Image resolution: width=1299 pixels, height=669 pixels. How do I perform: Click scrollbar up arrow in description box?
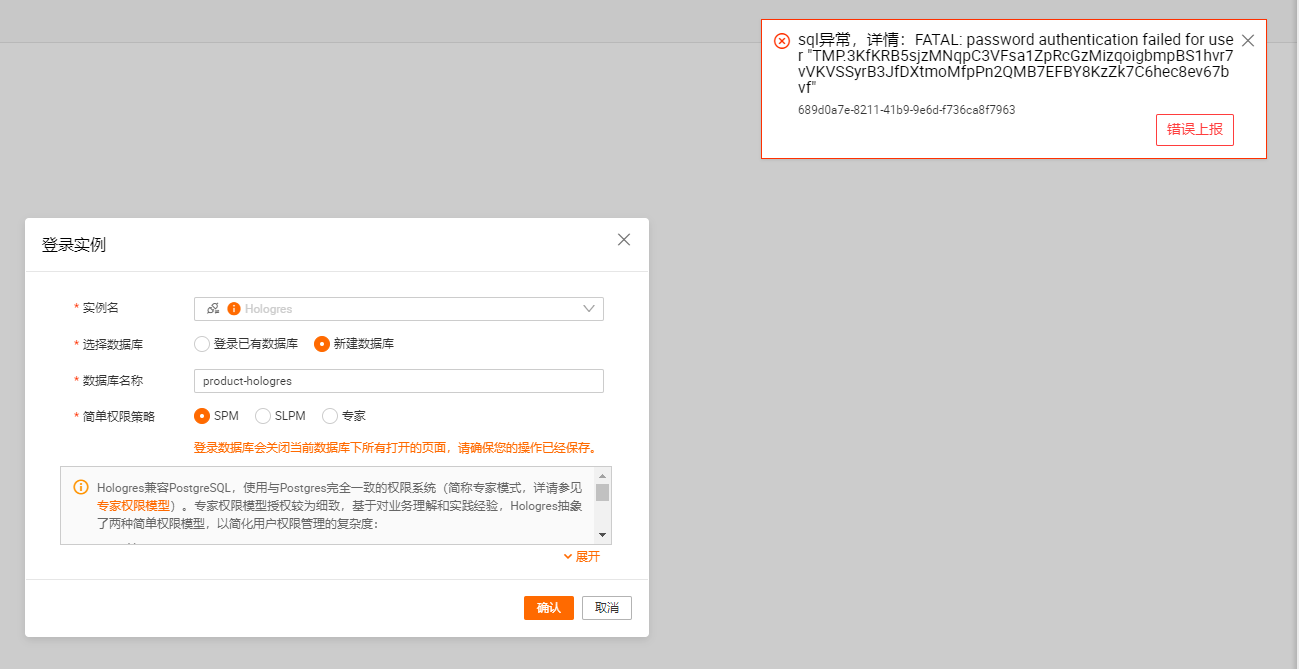click(x=602, y=475)
